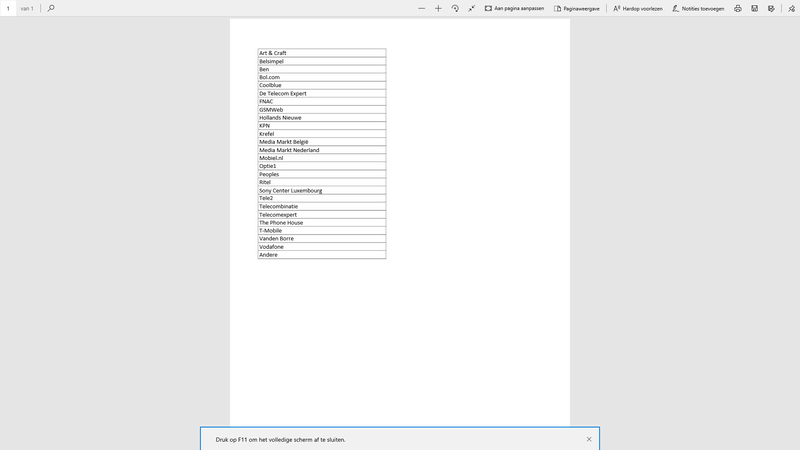Click the Telecomexpert row

click(321, 214)
